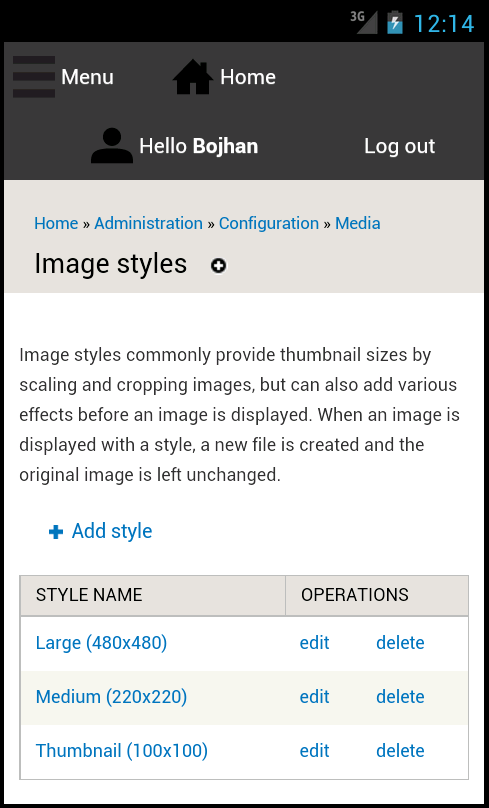The image size is (489, 808).
Task: Edit the Large image style
Action: pyautogui.click(x=314, y=643)
